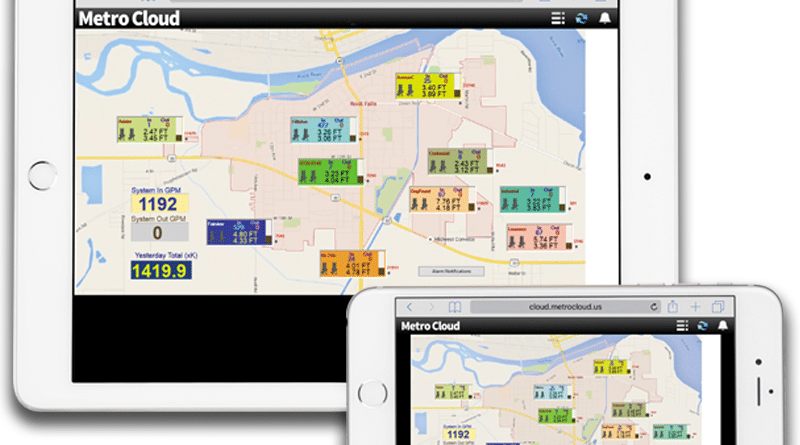Click the Alarm Notifications button on map
This screenshot has width=800, height=445.
coord(451,271)
